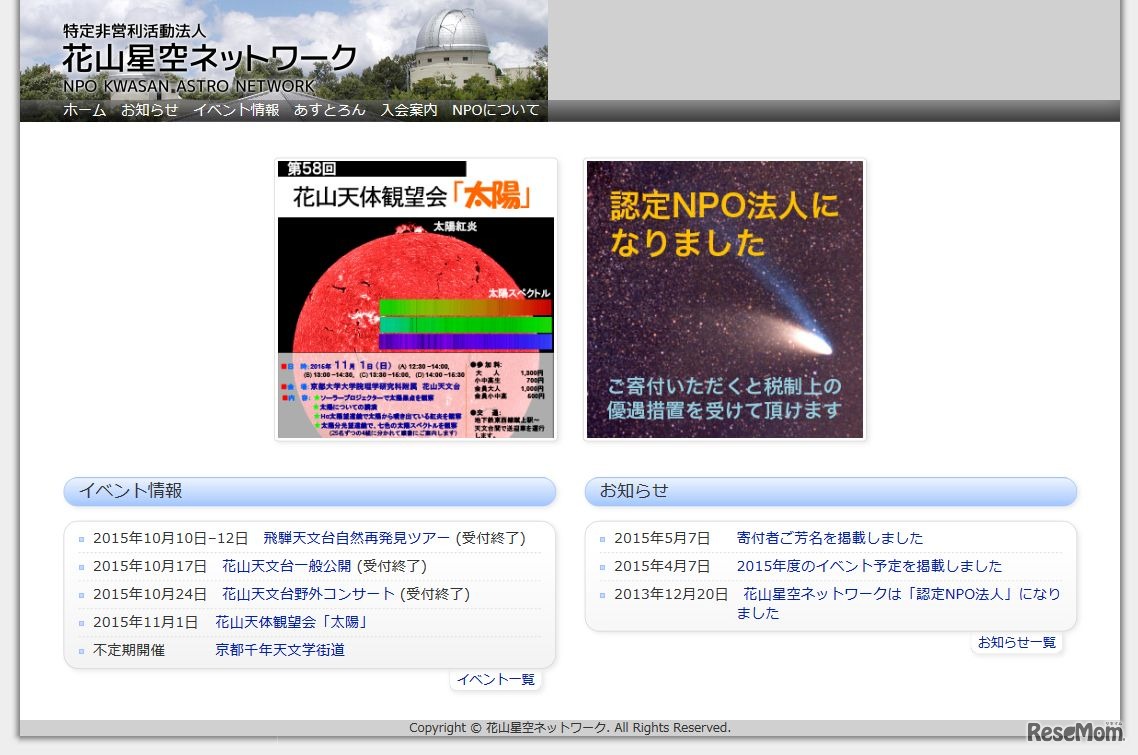
Task: Open the ホーム navigation menu item
Action: pyautogui.click(x=84, y=110)
